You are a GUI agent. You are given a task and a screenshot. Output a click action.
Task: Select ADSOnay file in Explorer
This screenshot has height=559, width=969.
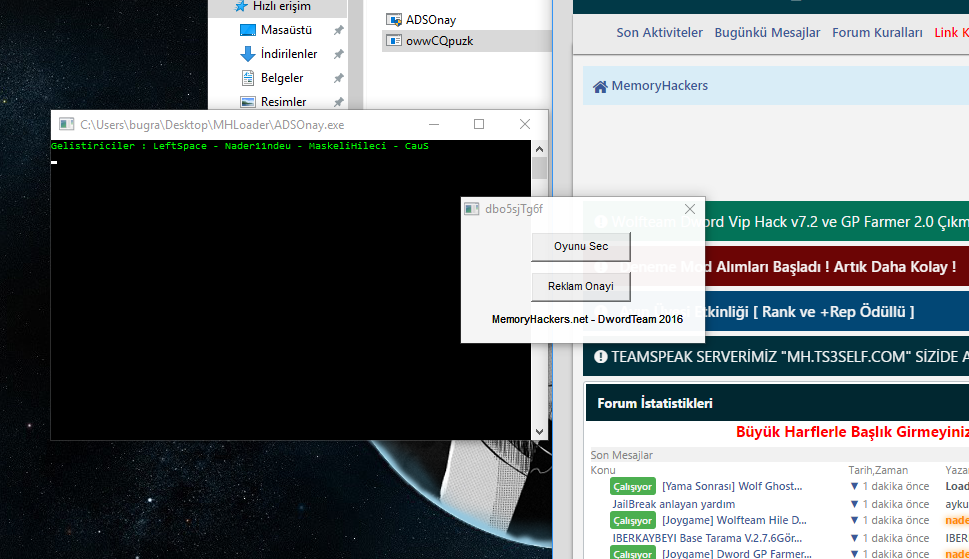coord(431,20)
